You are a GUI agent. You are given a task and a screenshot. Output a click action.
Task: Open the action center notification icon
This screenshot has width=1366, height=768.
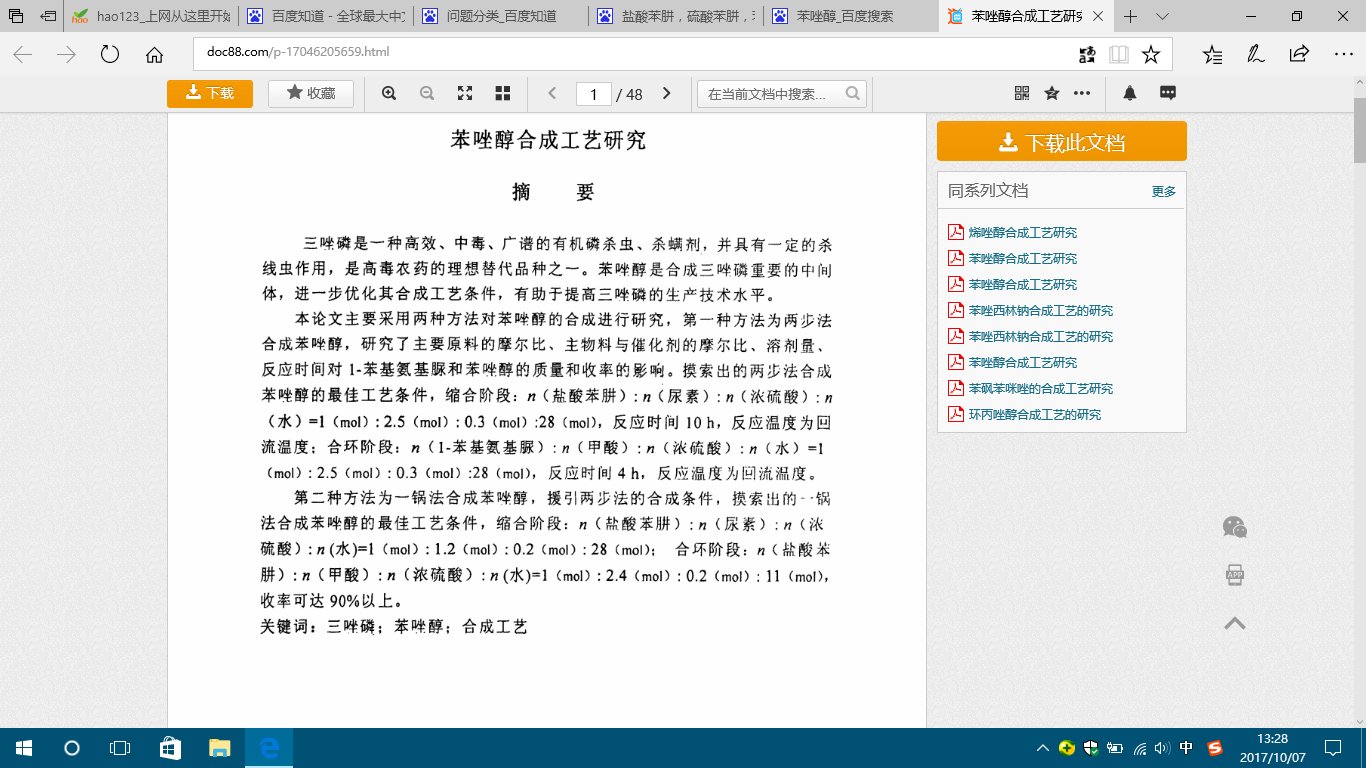click(1333, 748)
